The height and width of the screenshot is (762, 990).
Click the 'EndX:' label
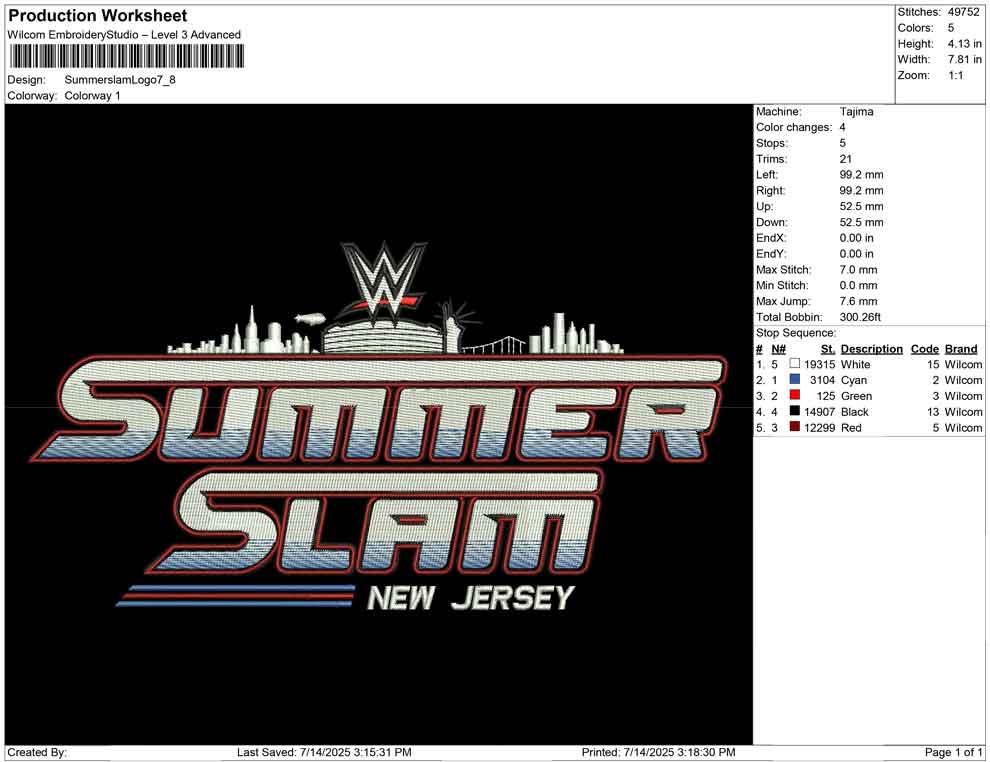pyautogui.click(x=771, y=238)
